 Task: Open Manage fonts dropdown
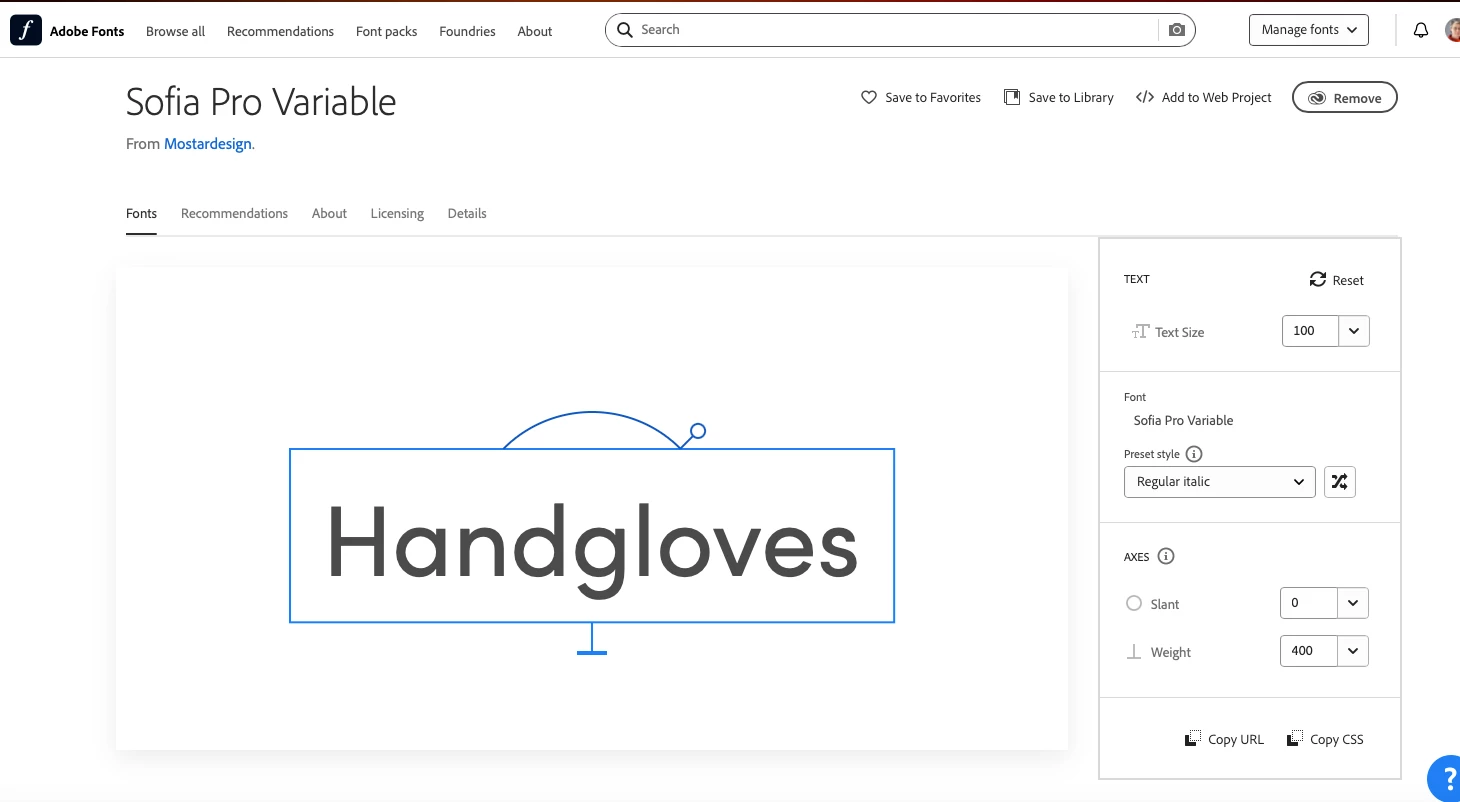[1309, 30]
